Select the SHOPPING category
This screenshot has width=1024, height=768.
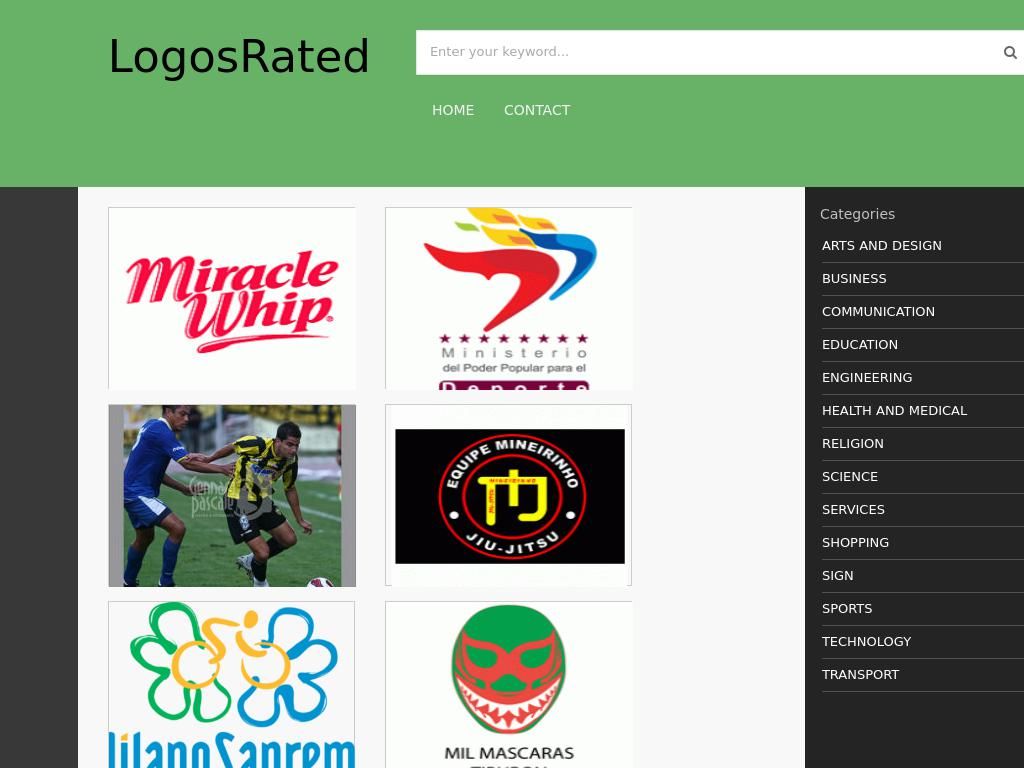pyautogui.click(x=855, y=543)
